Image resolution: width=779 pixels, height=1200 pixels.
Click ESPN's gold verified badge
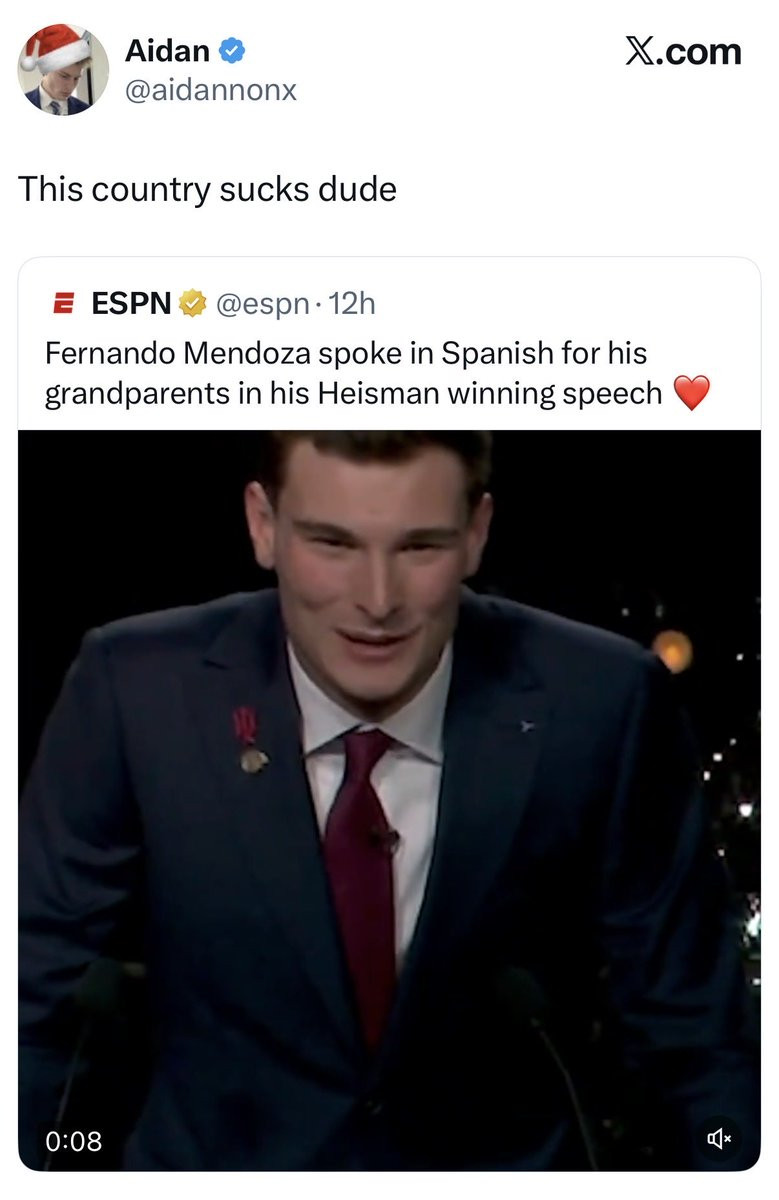(191, 302)
